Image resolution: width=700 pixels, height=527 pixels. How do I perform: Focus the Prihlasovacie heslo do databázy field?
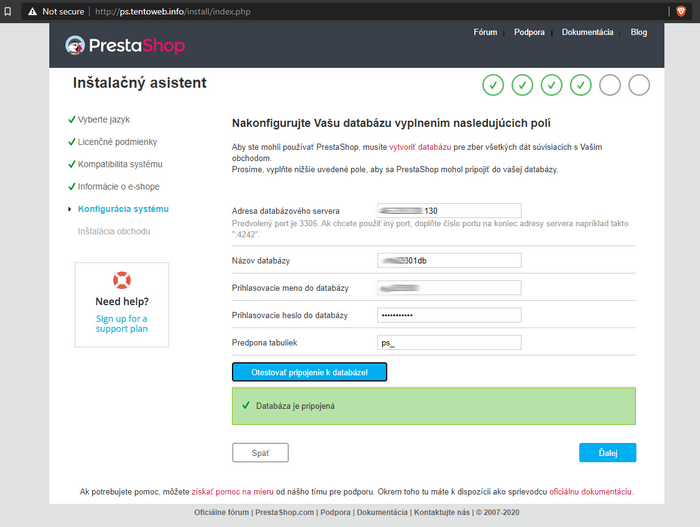click(x=450, y=315)
